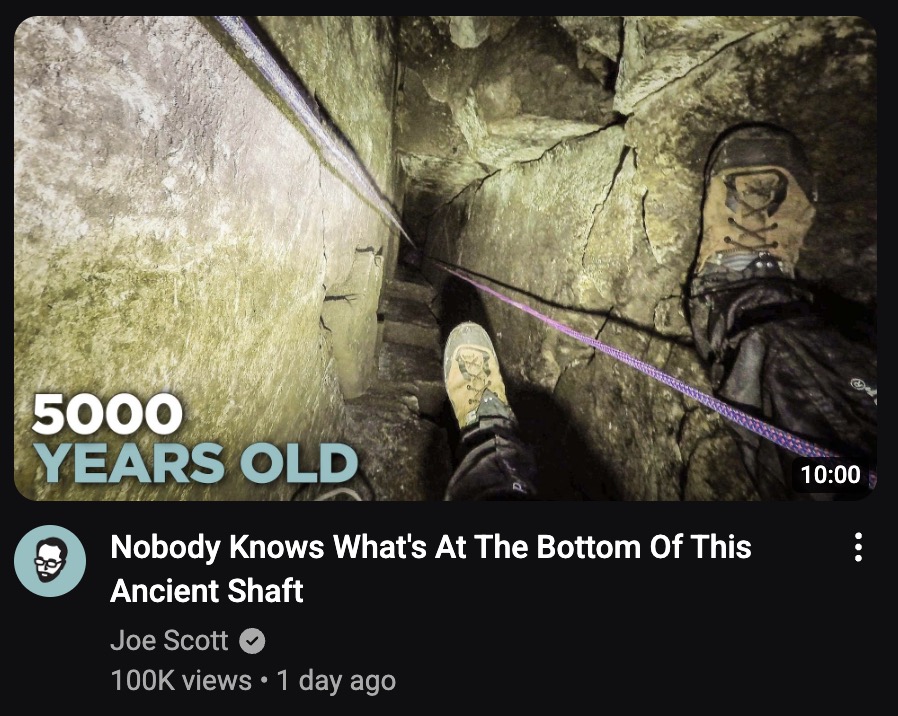The image size is (898, 716).
Task: Click the left boot in the thumbnail
Action: [x=475, y=374]
